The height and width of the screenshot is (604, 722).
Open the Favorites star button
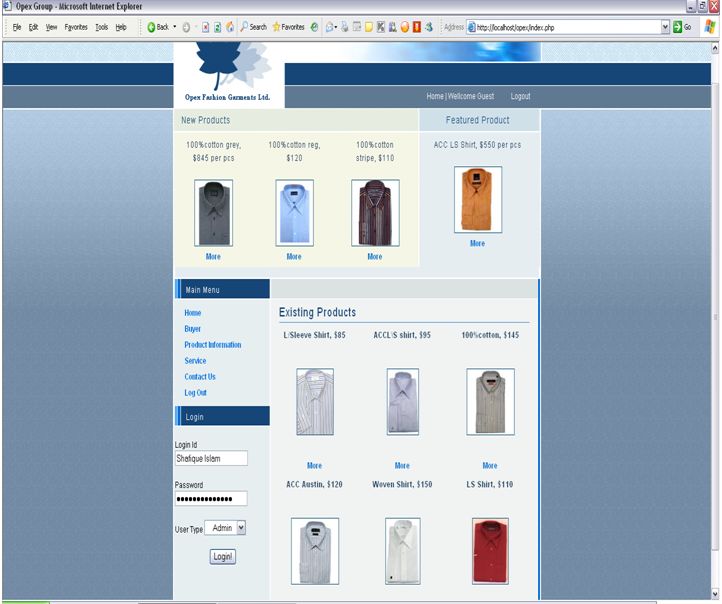(288, 27)
